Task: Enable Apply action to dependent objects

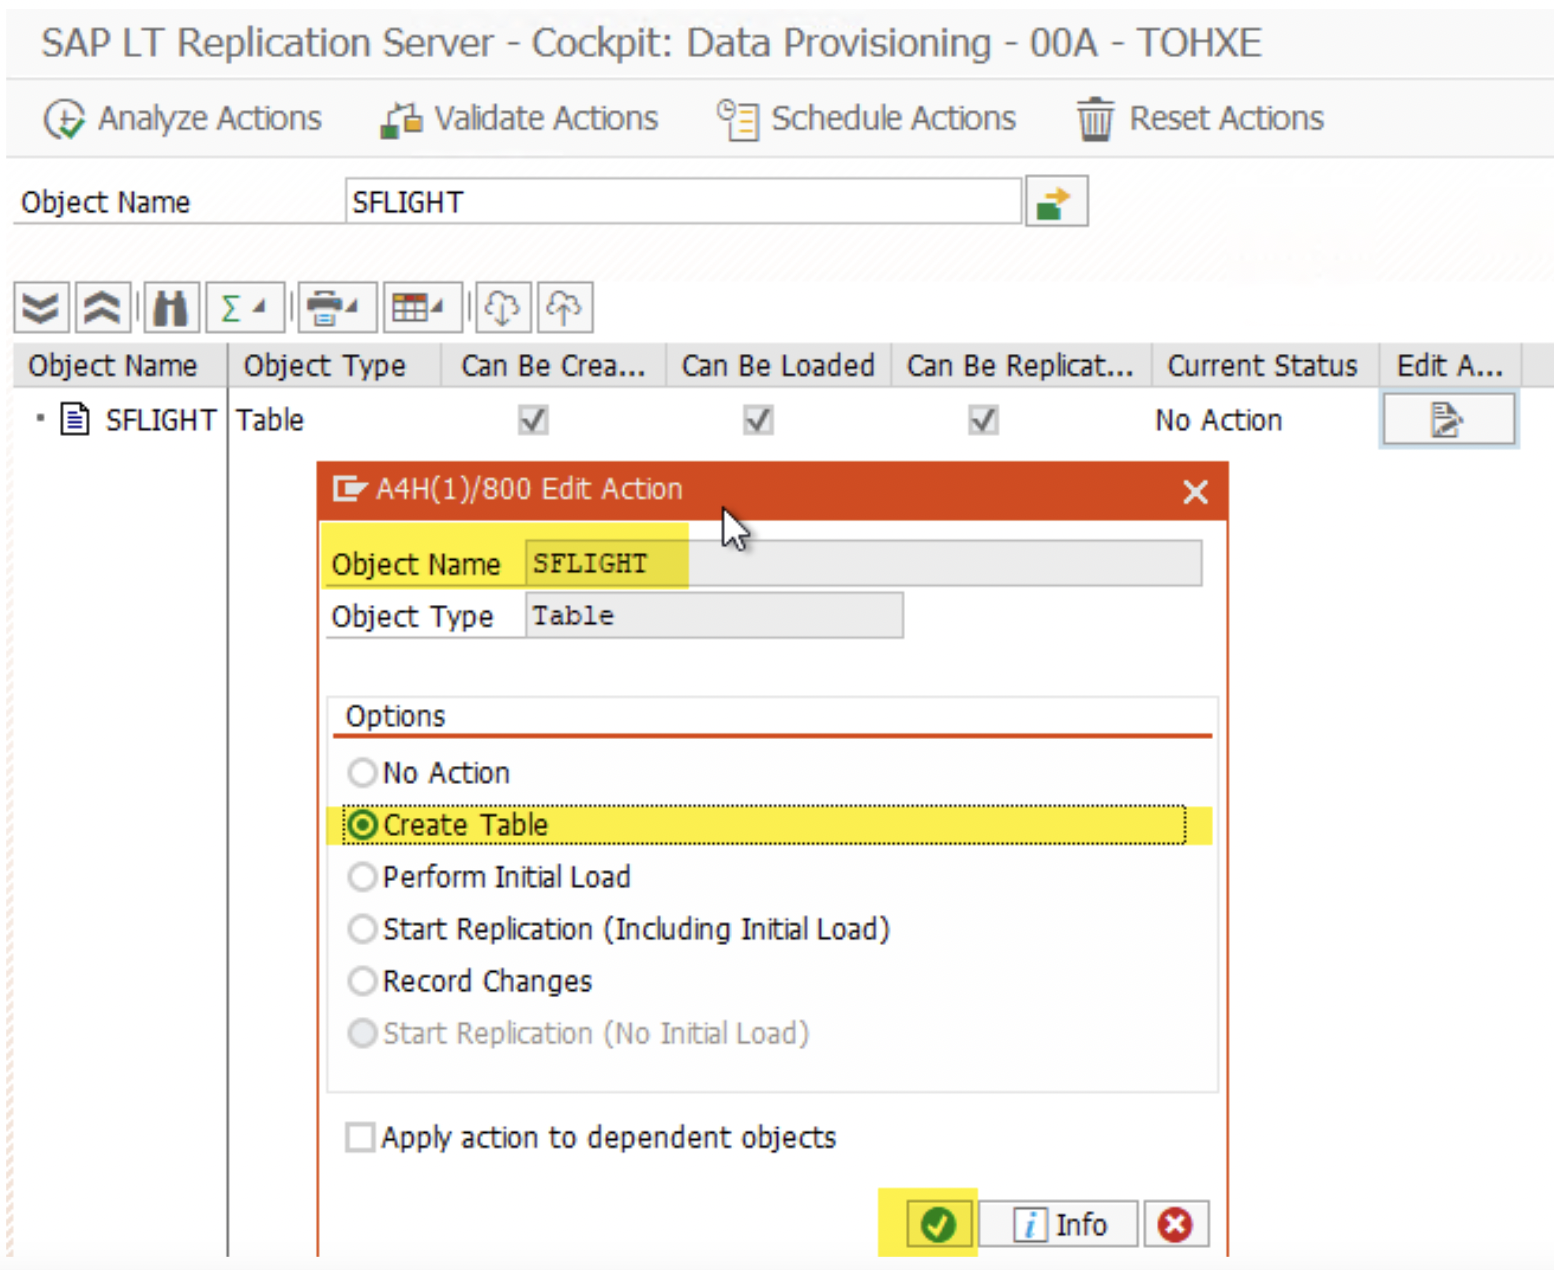Action: point(360,1137)
